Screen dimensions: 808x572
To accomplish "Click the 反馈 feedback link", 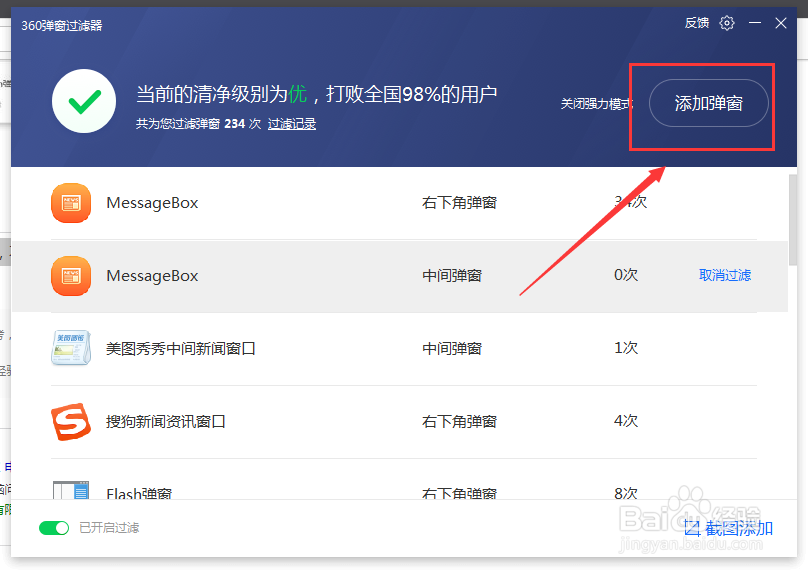I will pos(697,23).
